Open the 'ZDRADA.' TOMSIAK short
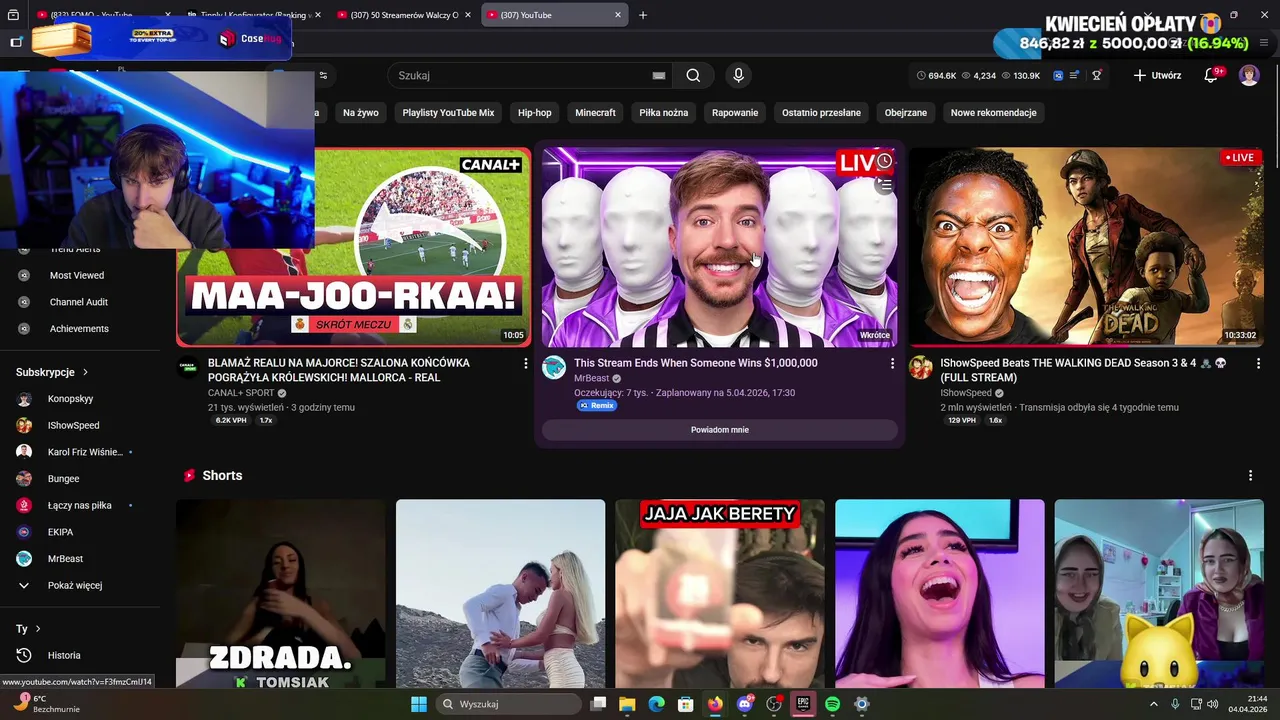This screenshot has width=1280, height=720. coord(281,594)
